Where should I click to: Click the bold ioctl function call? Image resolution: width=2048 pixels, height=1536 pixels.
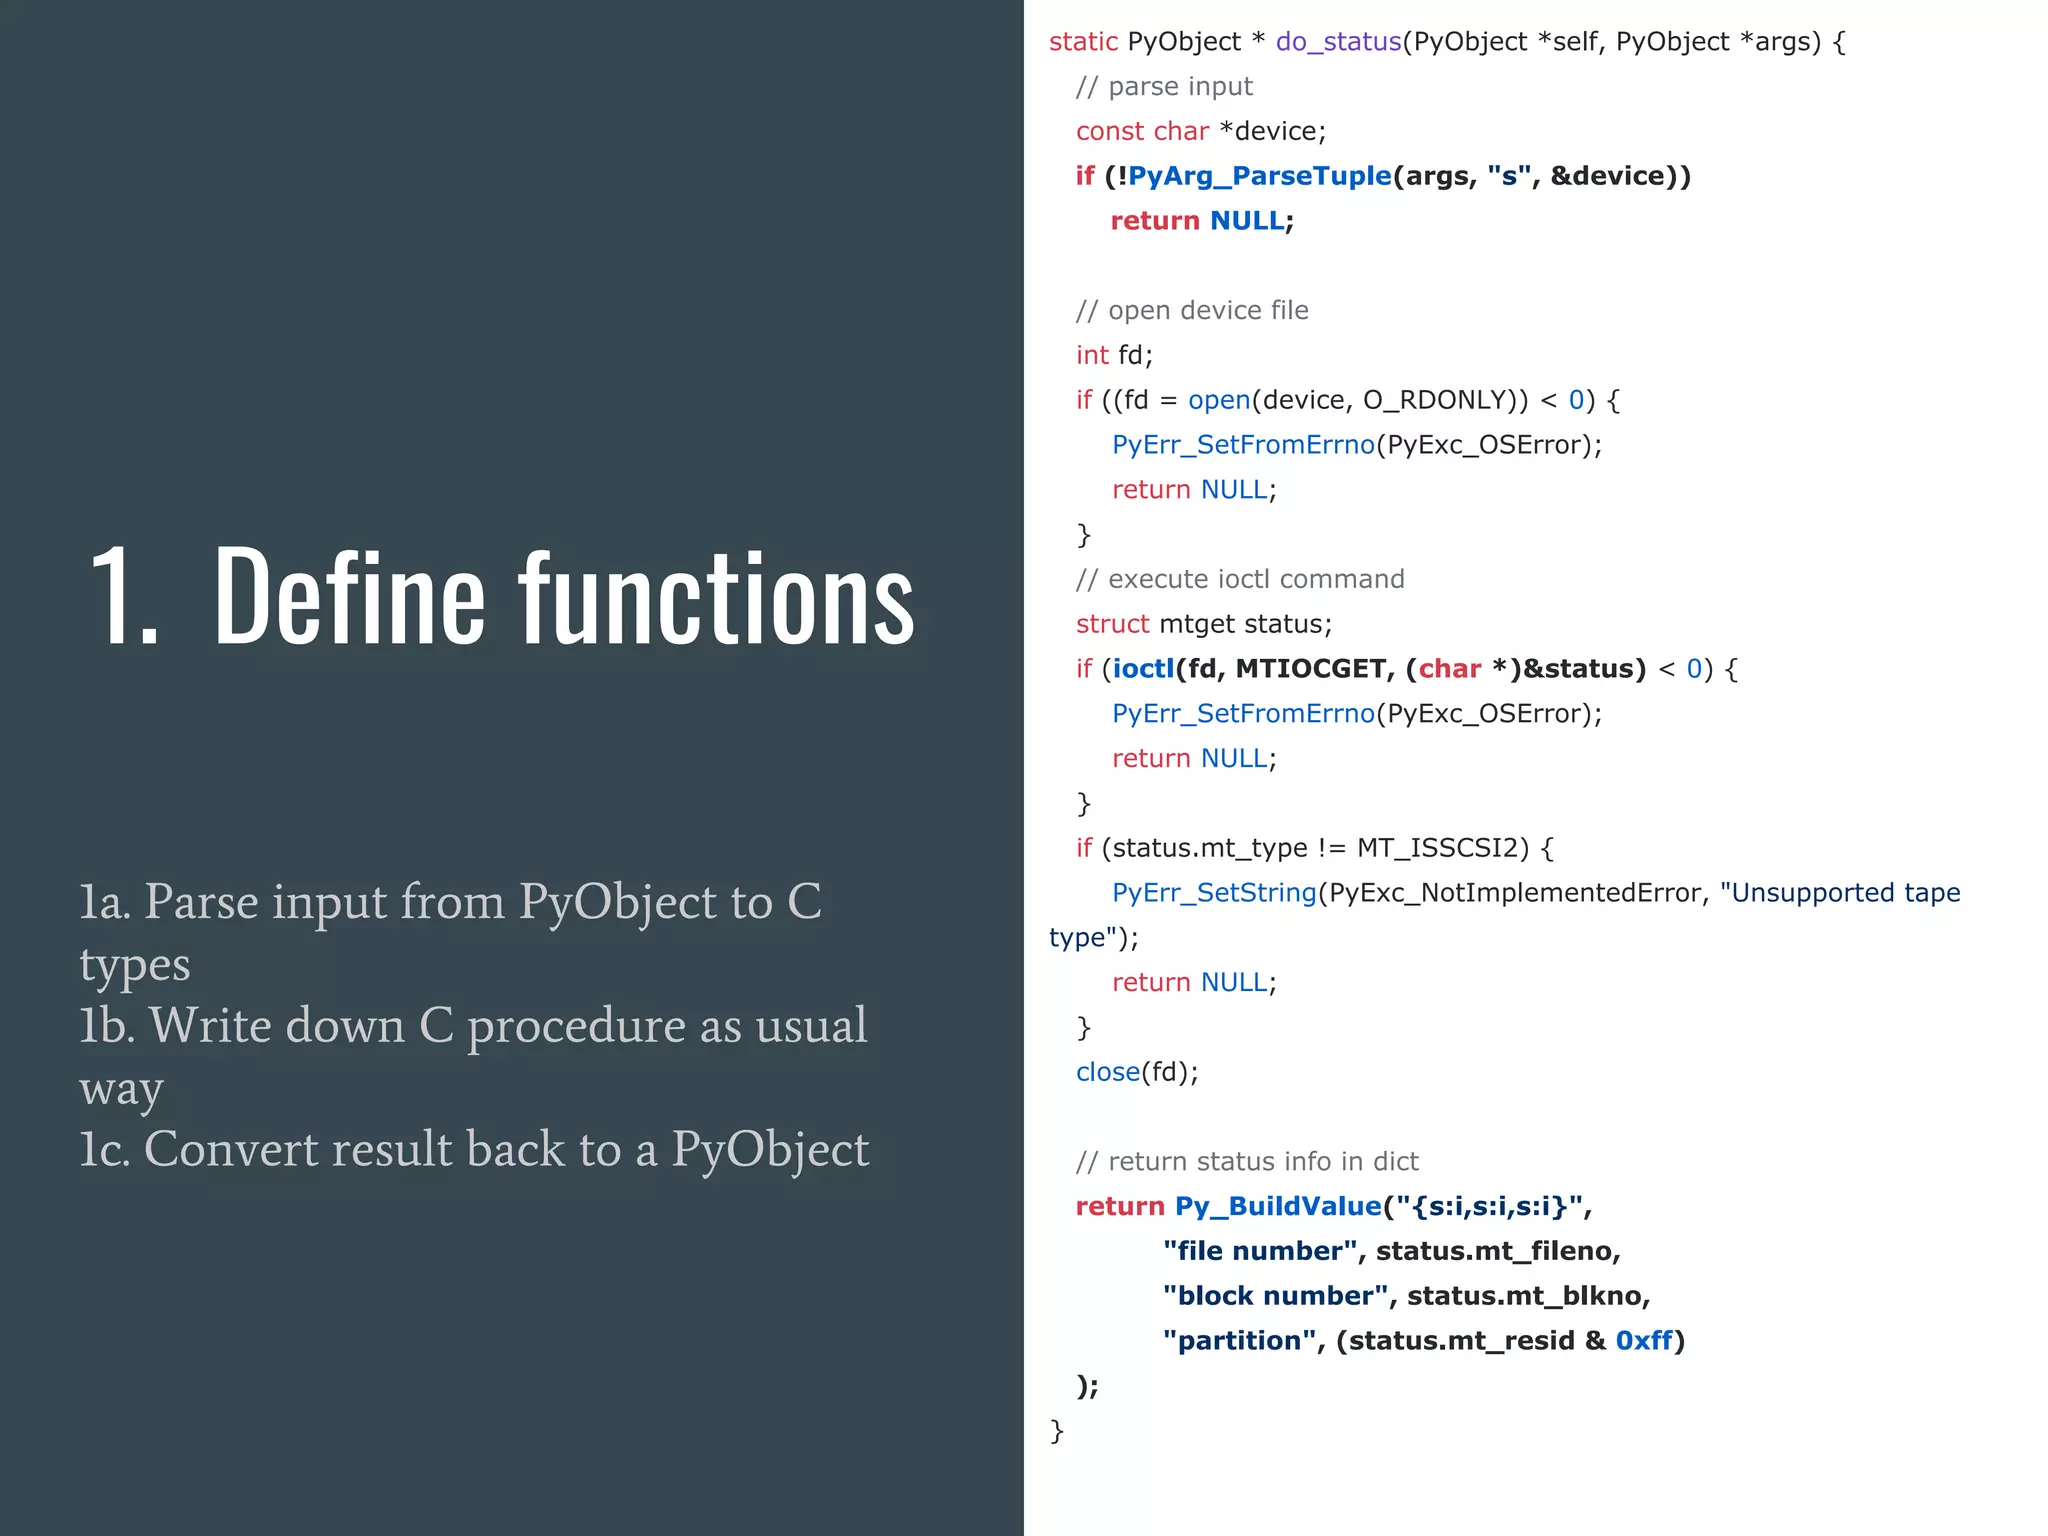click(x=1143, y=669)
